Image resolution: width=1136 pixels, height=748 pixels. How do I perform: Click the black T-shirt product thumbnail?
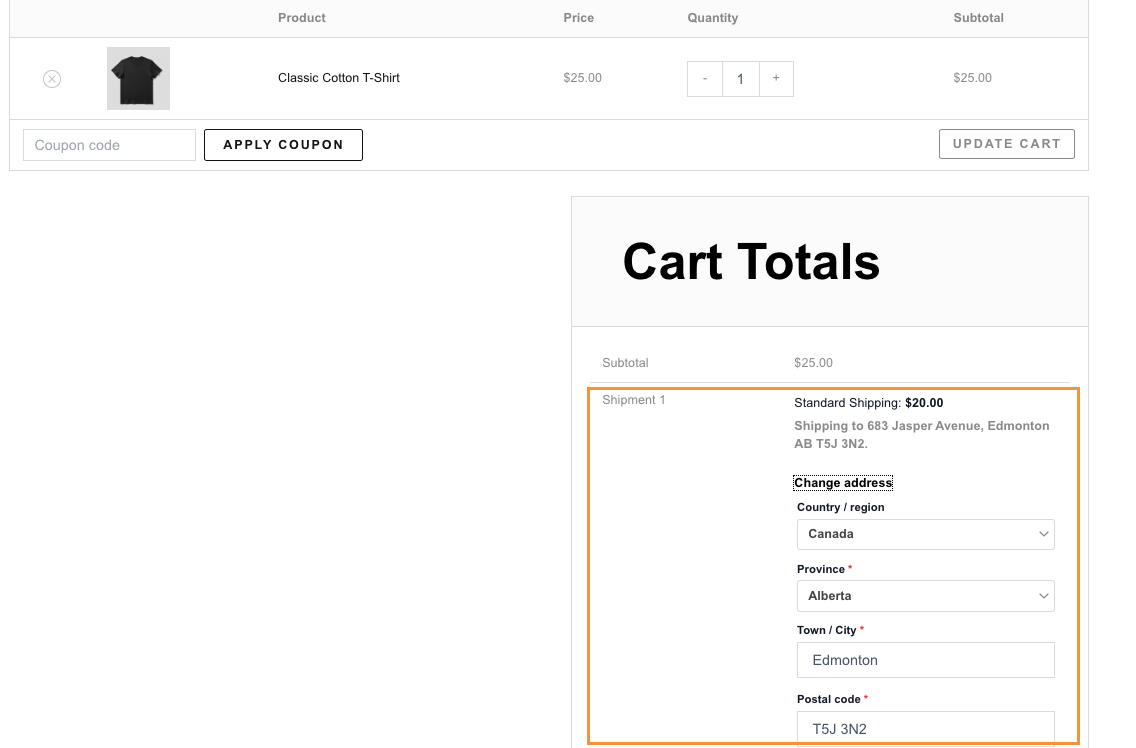pos(138,78)
